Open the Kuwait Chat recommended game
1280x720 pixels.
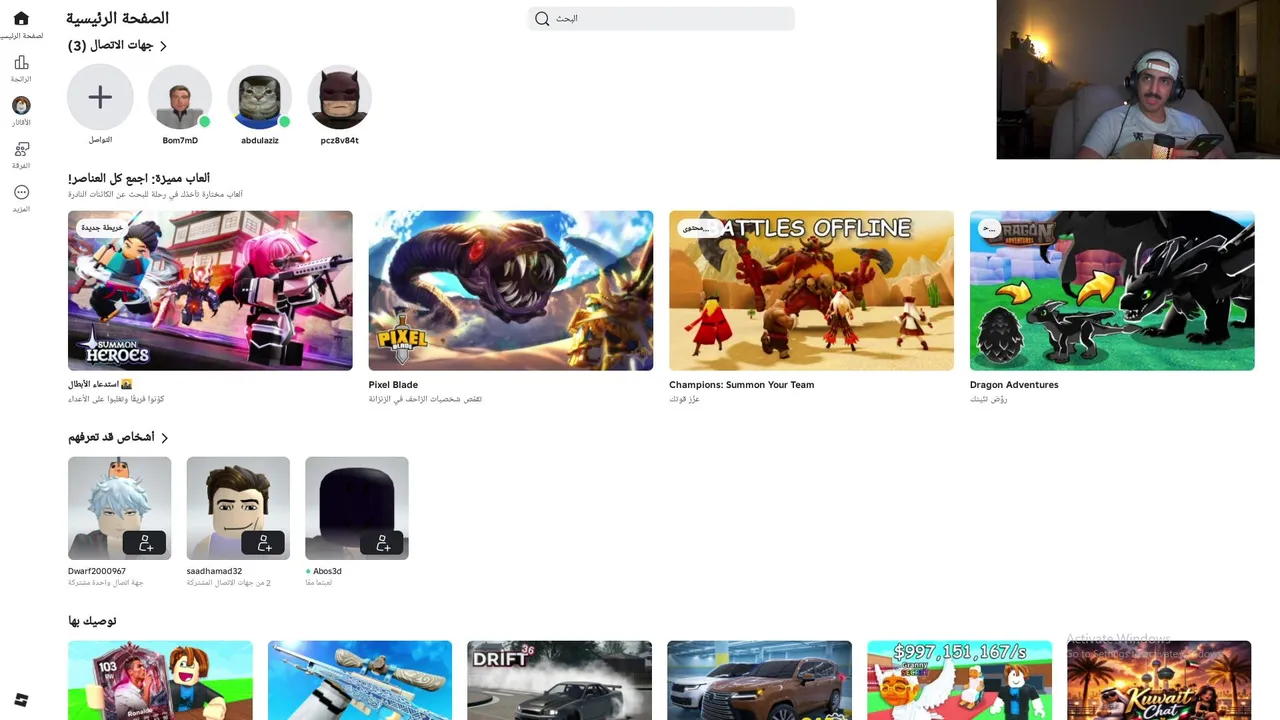1159,680
